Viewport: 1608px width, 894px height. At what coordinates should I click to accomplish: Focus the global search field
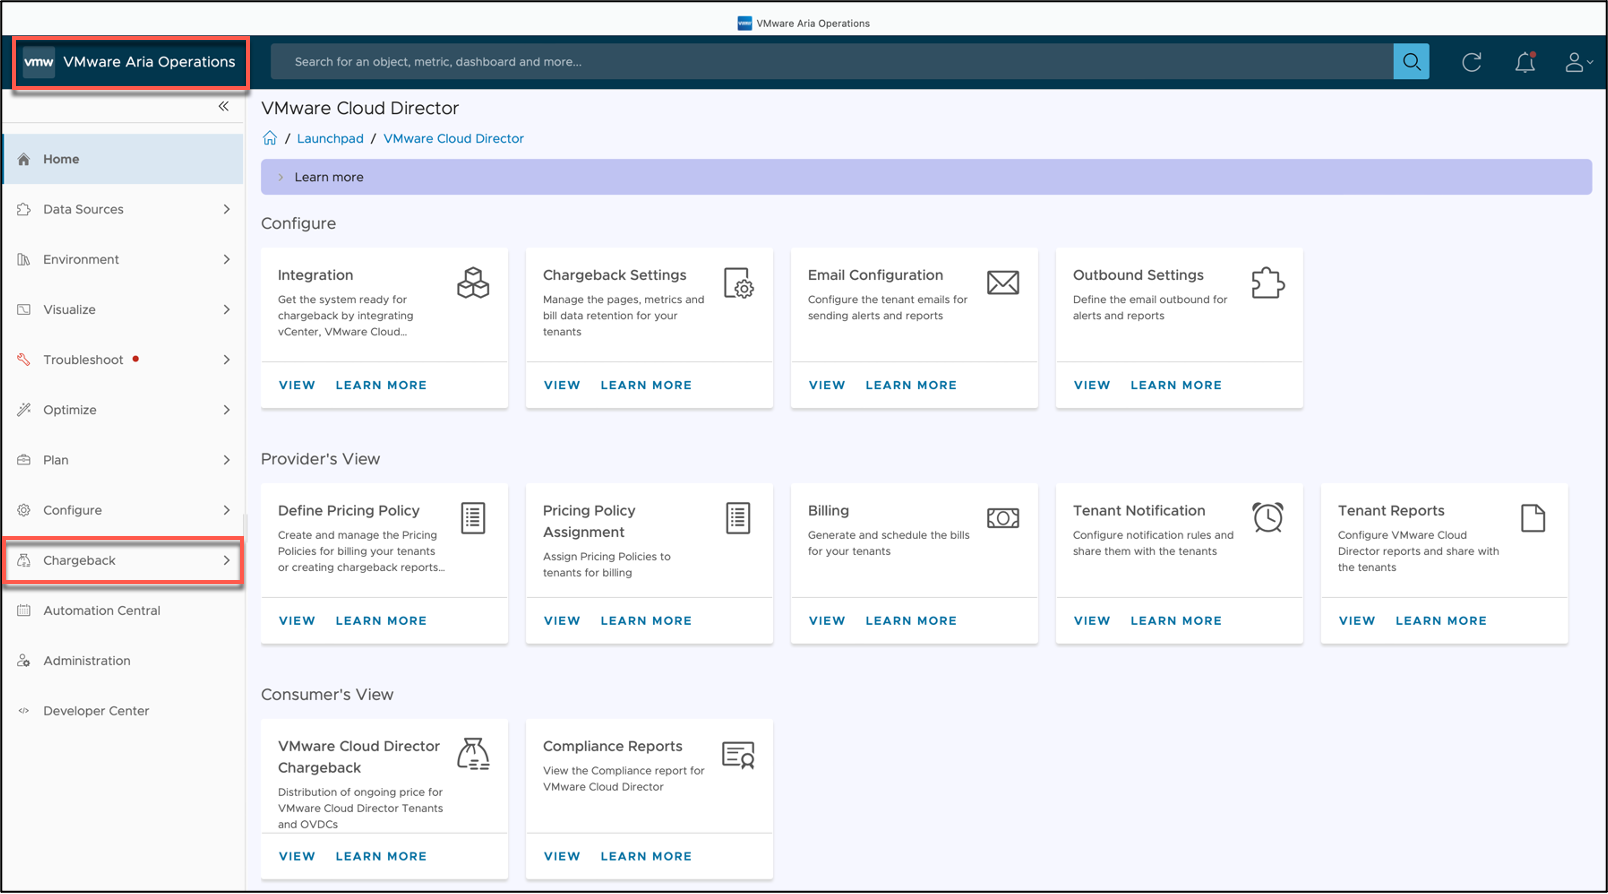830,62
